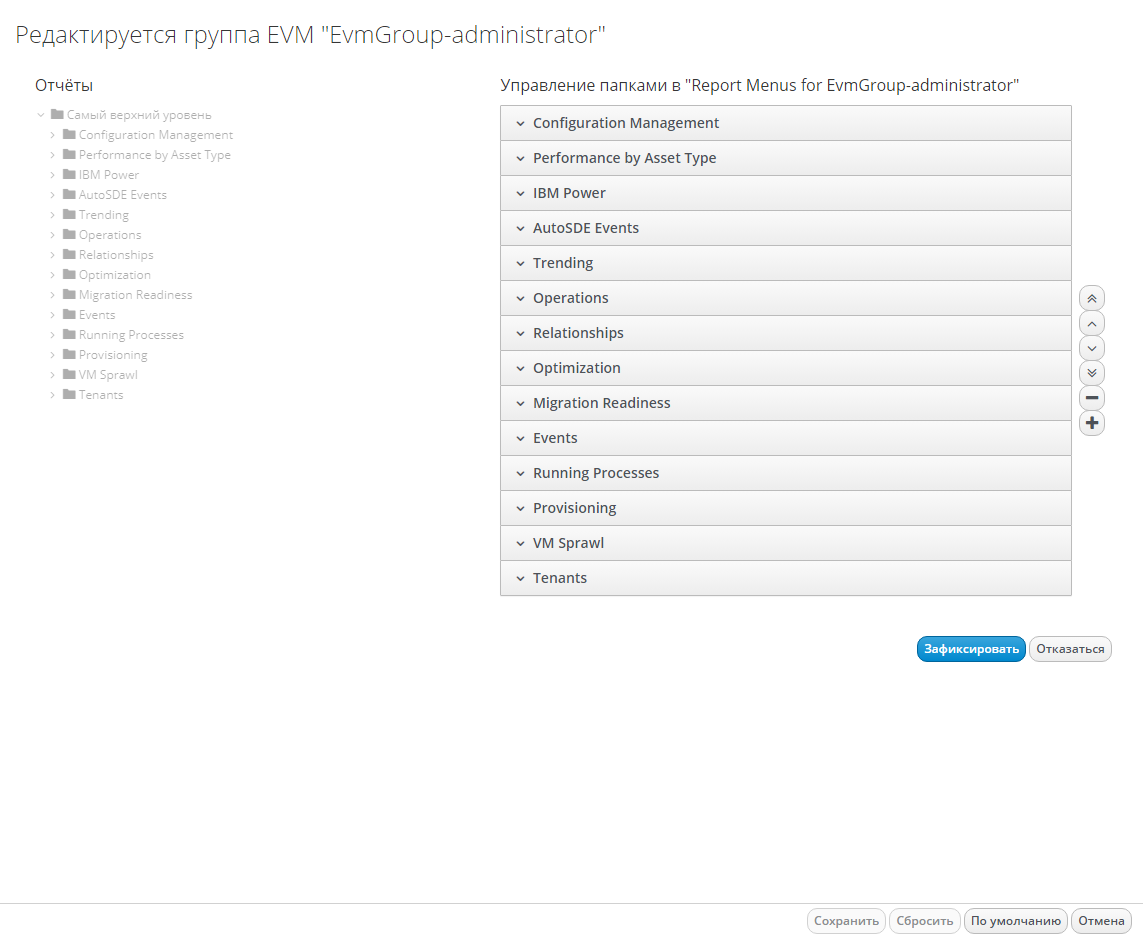Click the Tenants folder icon in tree
Viewport: 1143px width, 935px height.
69,394
